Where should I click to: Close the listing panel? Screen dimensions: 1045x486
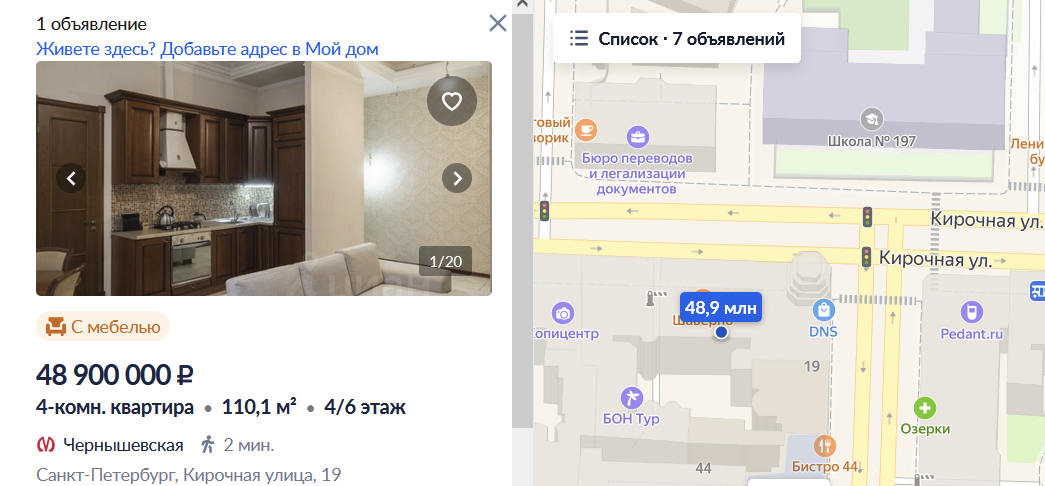pyautogui.click(x=498, y=24)
